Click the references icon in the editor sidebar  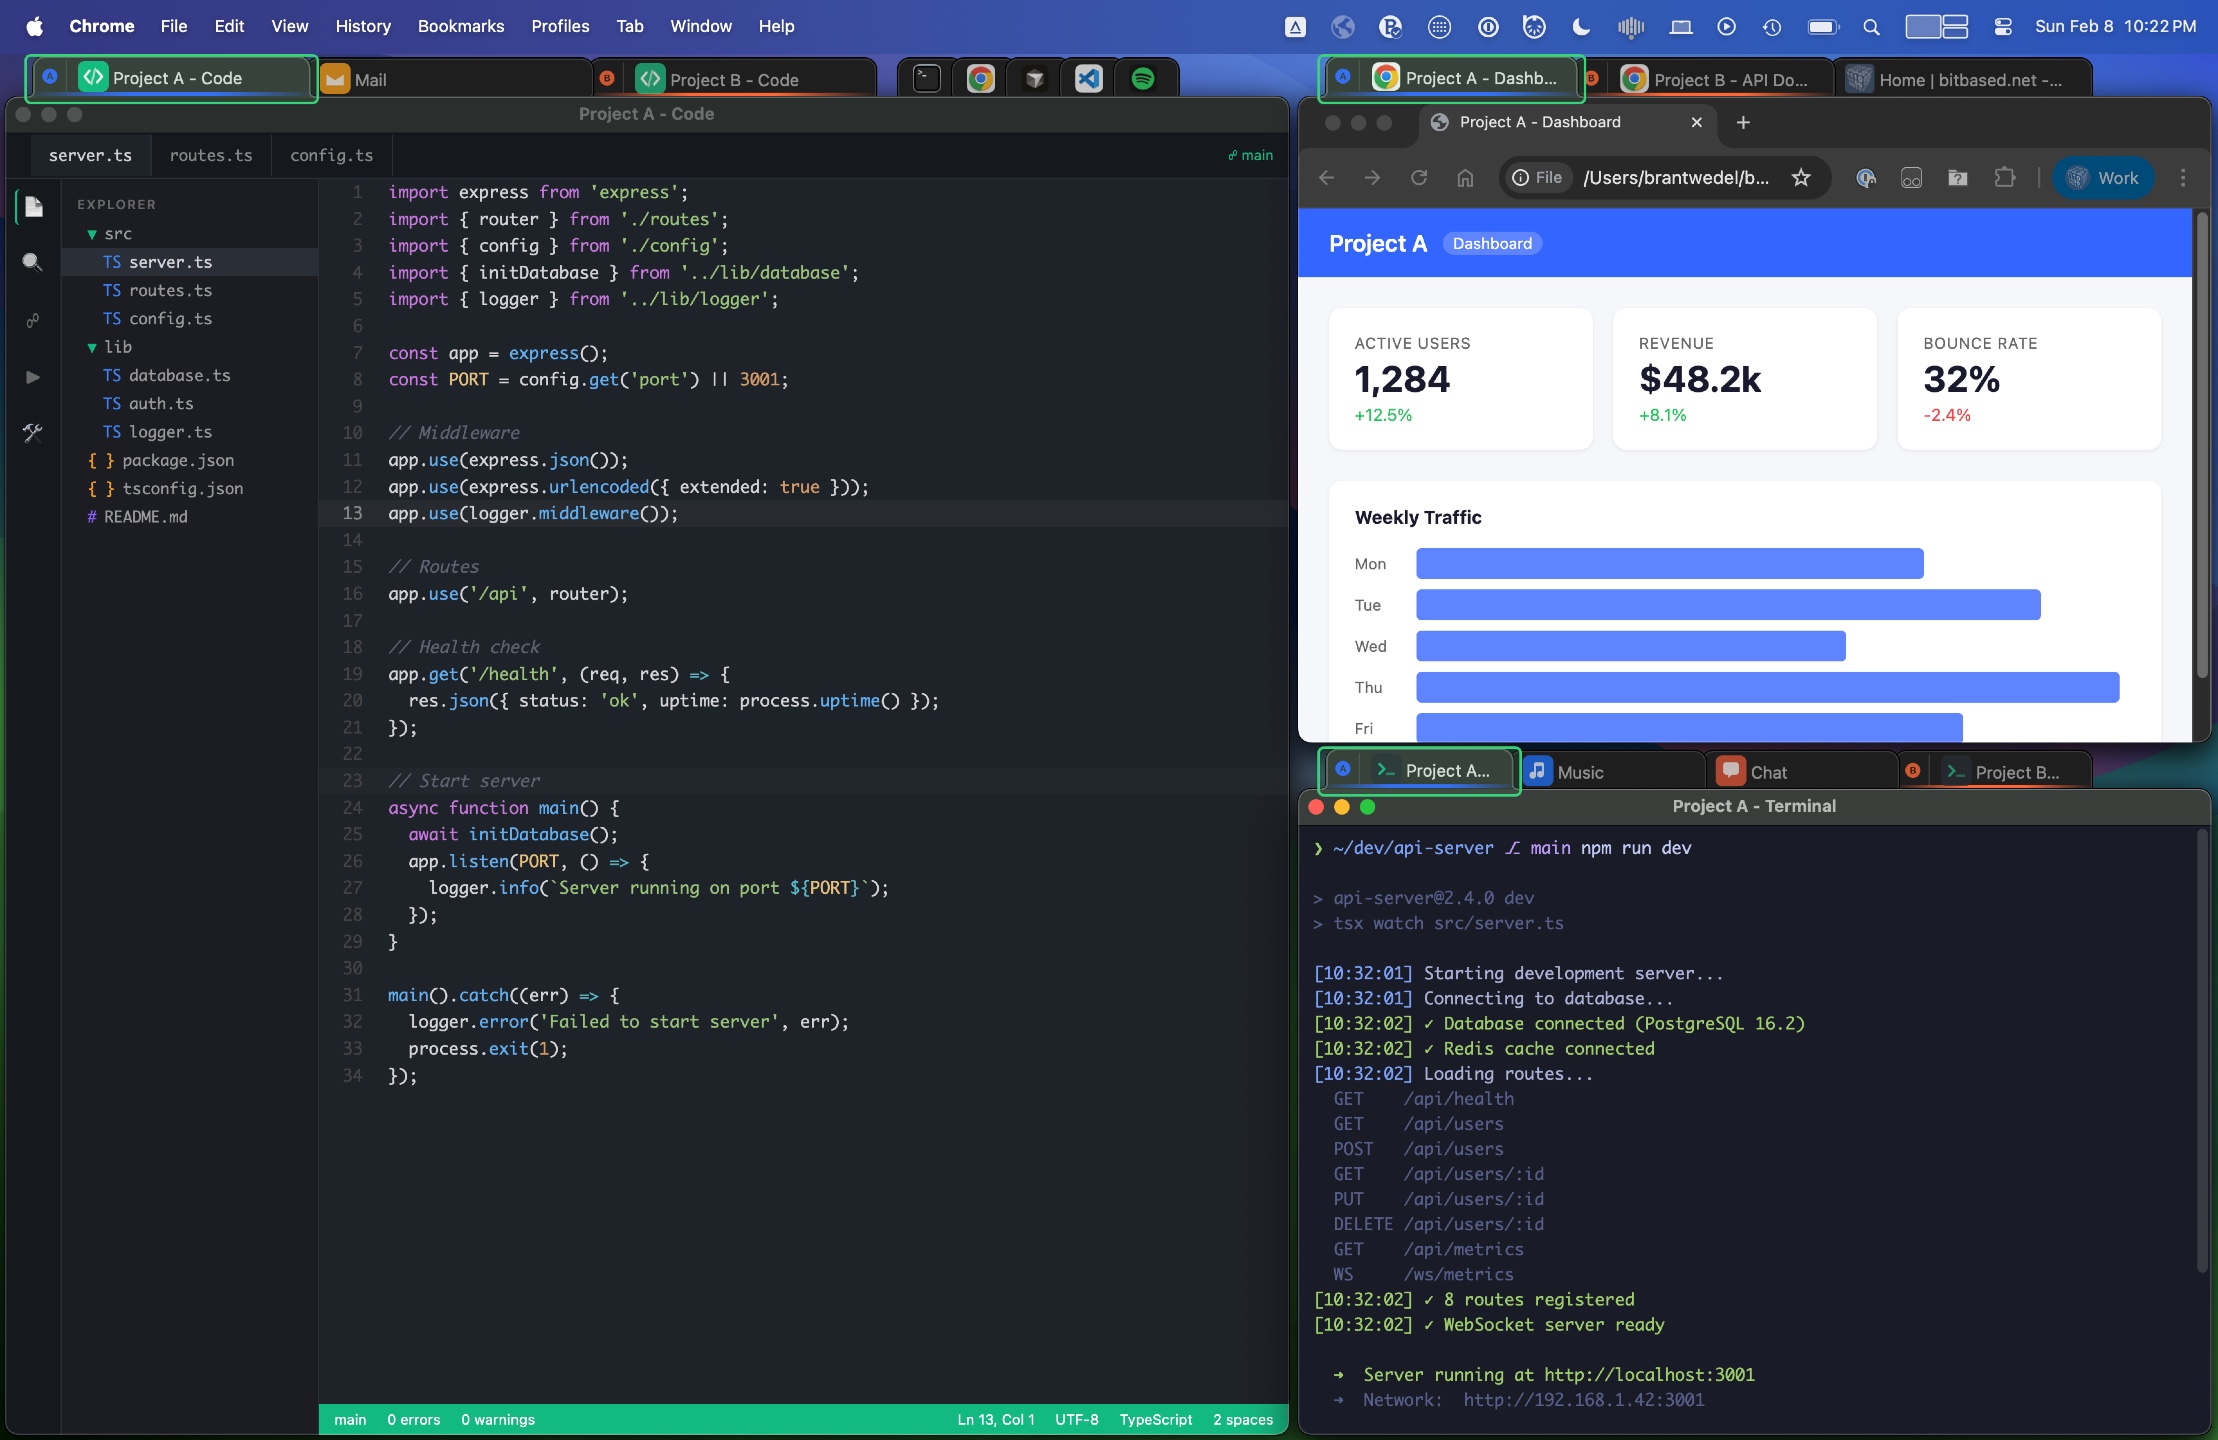click(33, 320)
